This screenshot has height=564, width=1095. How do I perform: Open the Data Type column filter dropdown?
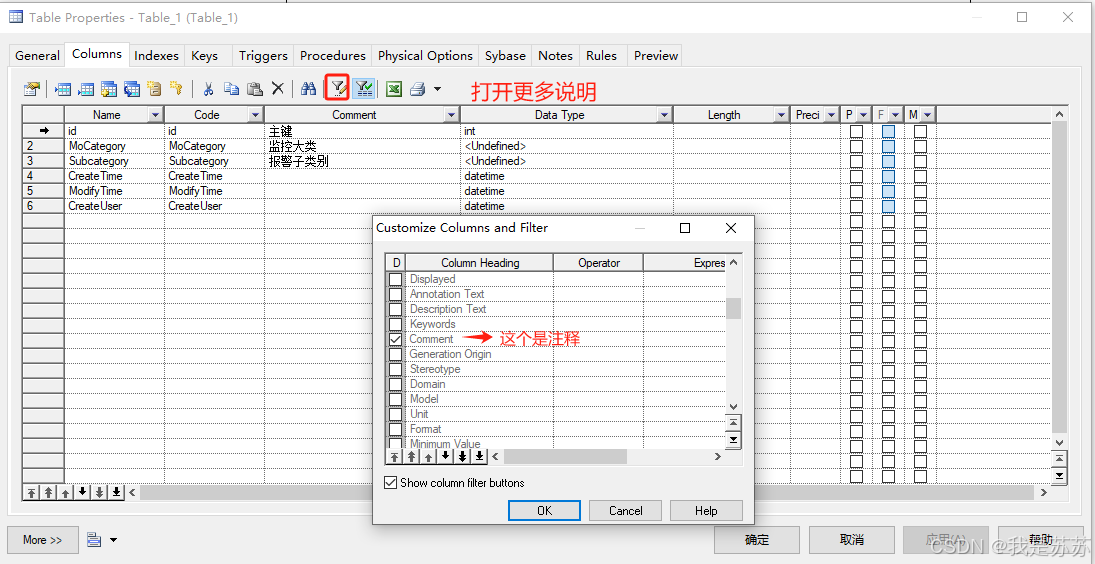[664, 115]
